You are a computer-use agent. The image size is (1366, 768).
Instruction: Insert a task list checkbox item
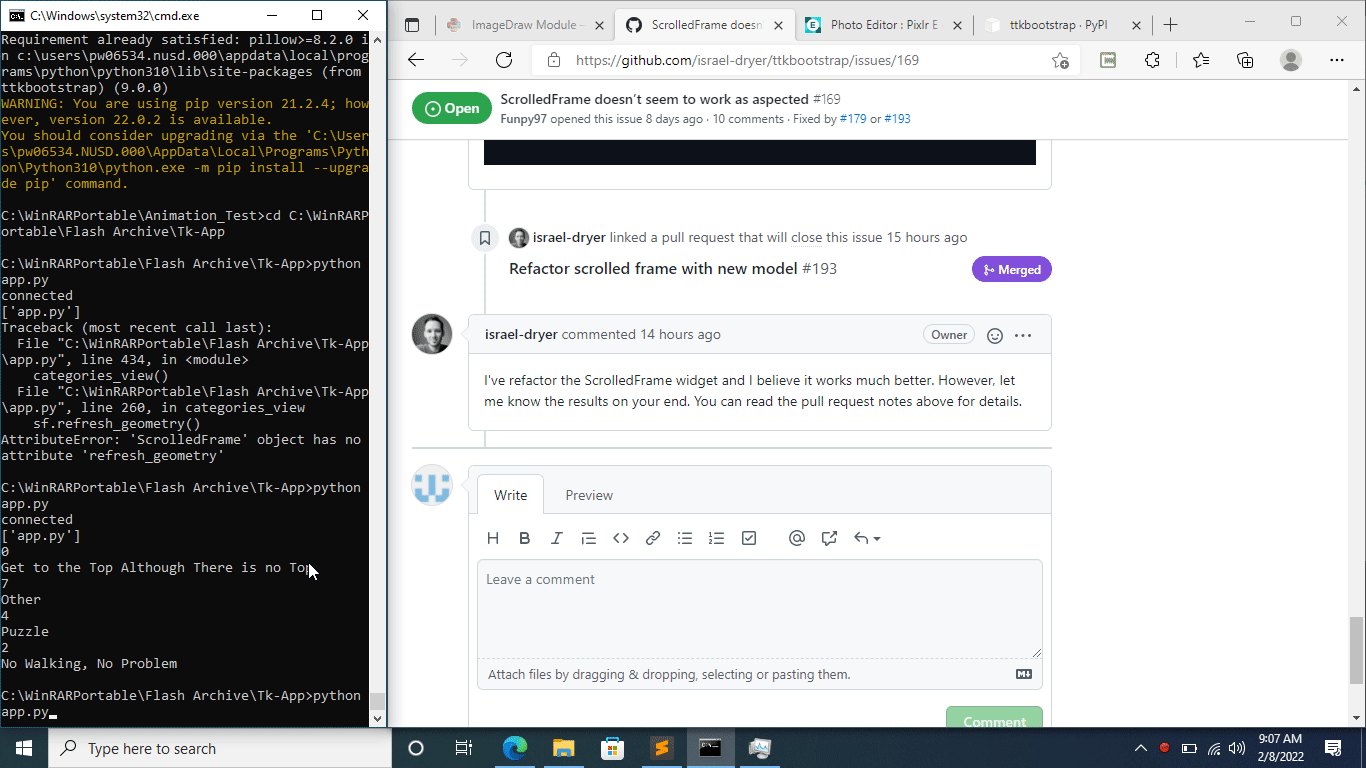pyautogui.click(x=749, y=538)
